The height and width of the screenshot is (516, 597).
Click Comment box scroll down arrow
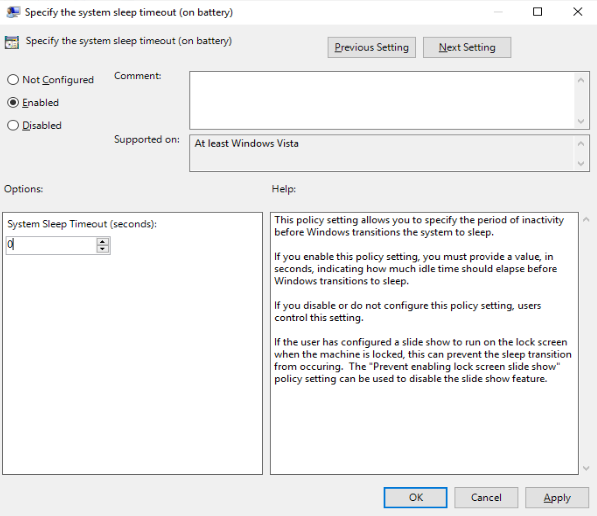tap(581, 121)
